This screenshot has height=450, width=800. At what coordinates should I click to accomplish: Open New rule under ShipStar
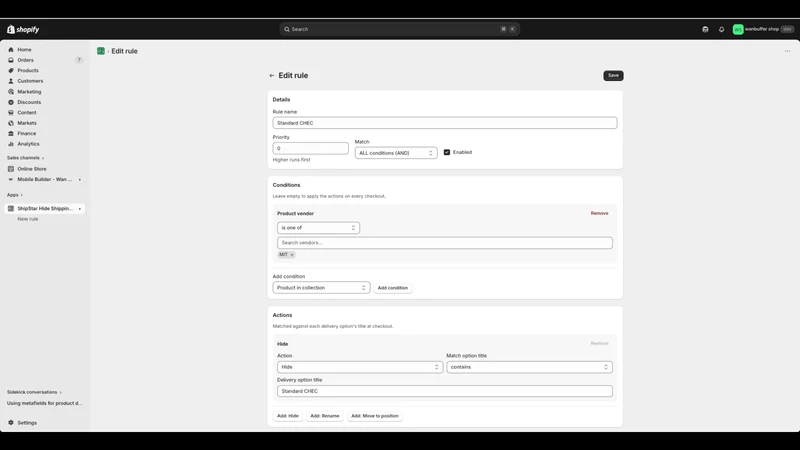28,219
